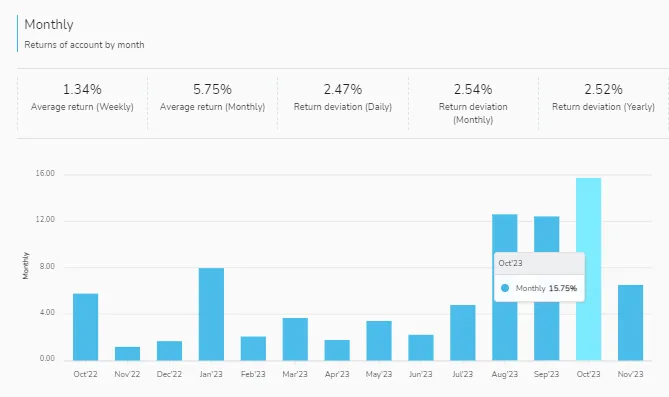Image resolution: width=669 pixels, height=397 pixels.
Task: Click the Mar'23 monthly return bar
Action: pos(295,339)
